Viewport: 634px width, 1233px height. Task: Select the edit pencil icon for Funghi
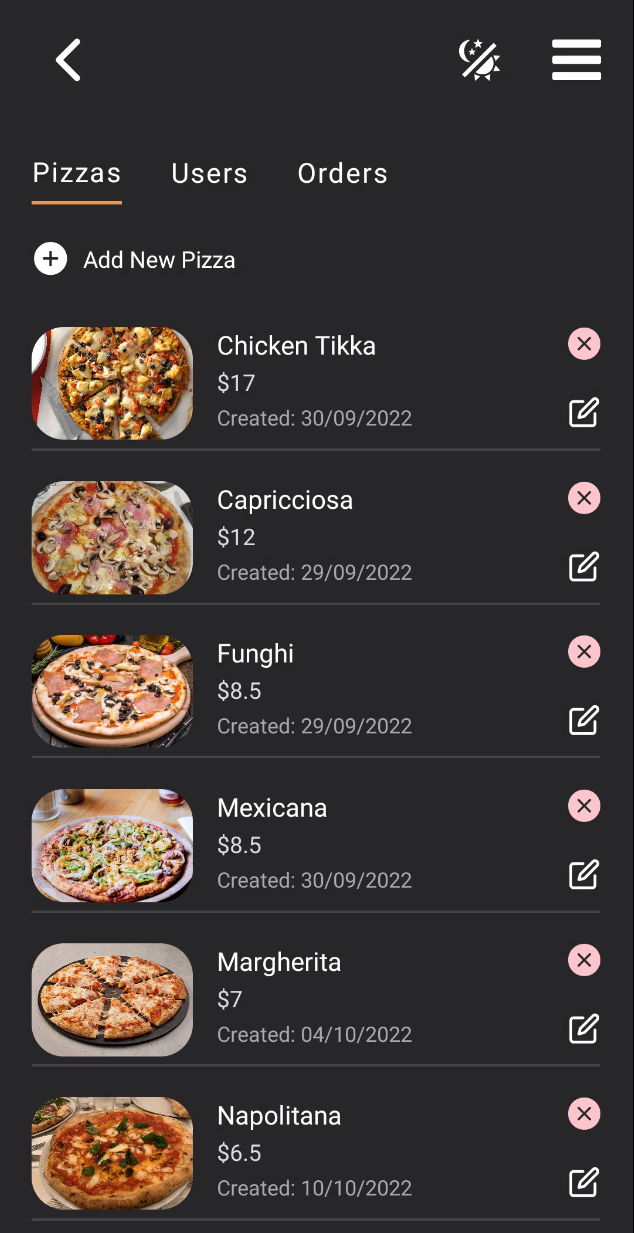(584, 720)
